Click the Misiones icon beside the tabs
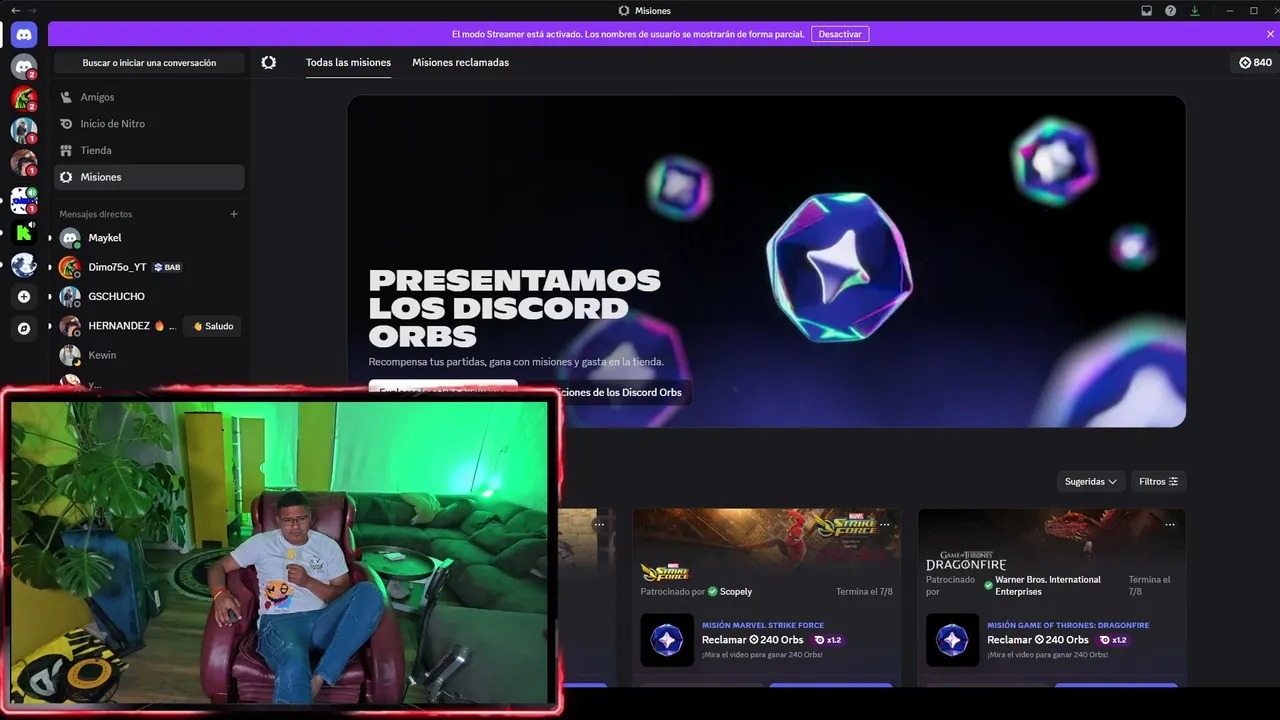The height and width of the screenshot is (720, 1280). (268, 62)
